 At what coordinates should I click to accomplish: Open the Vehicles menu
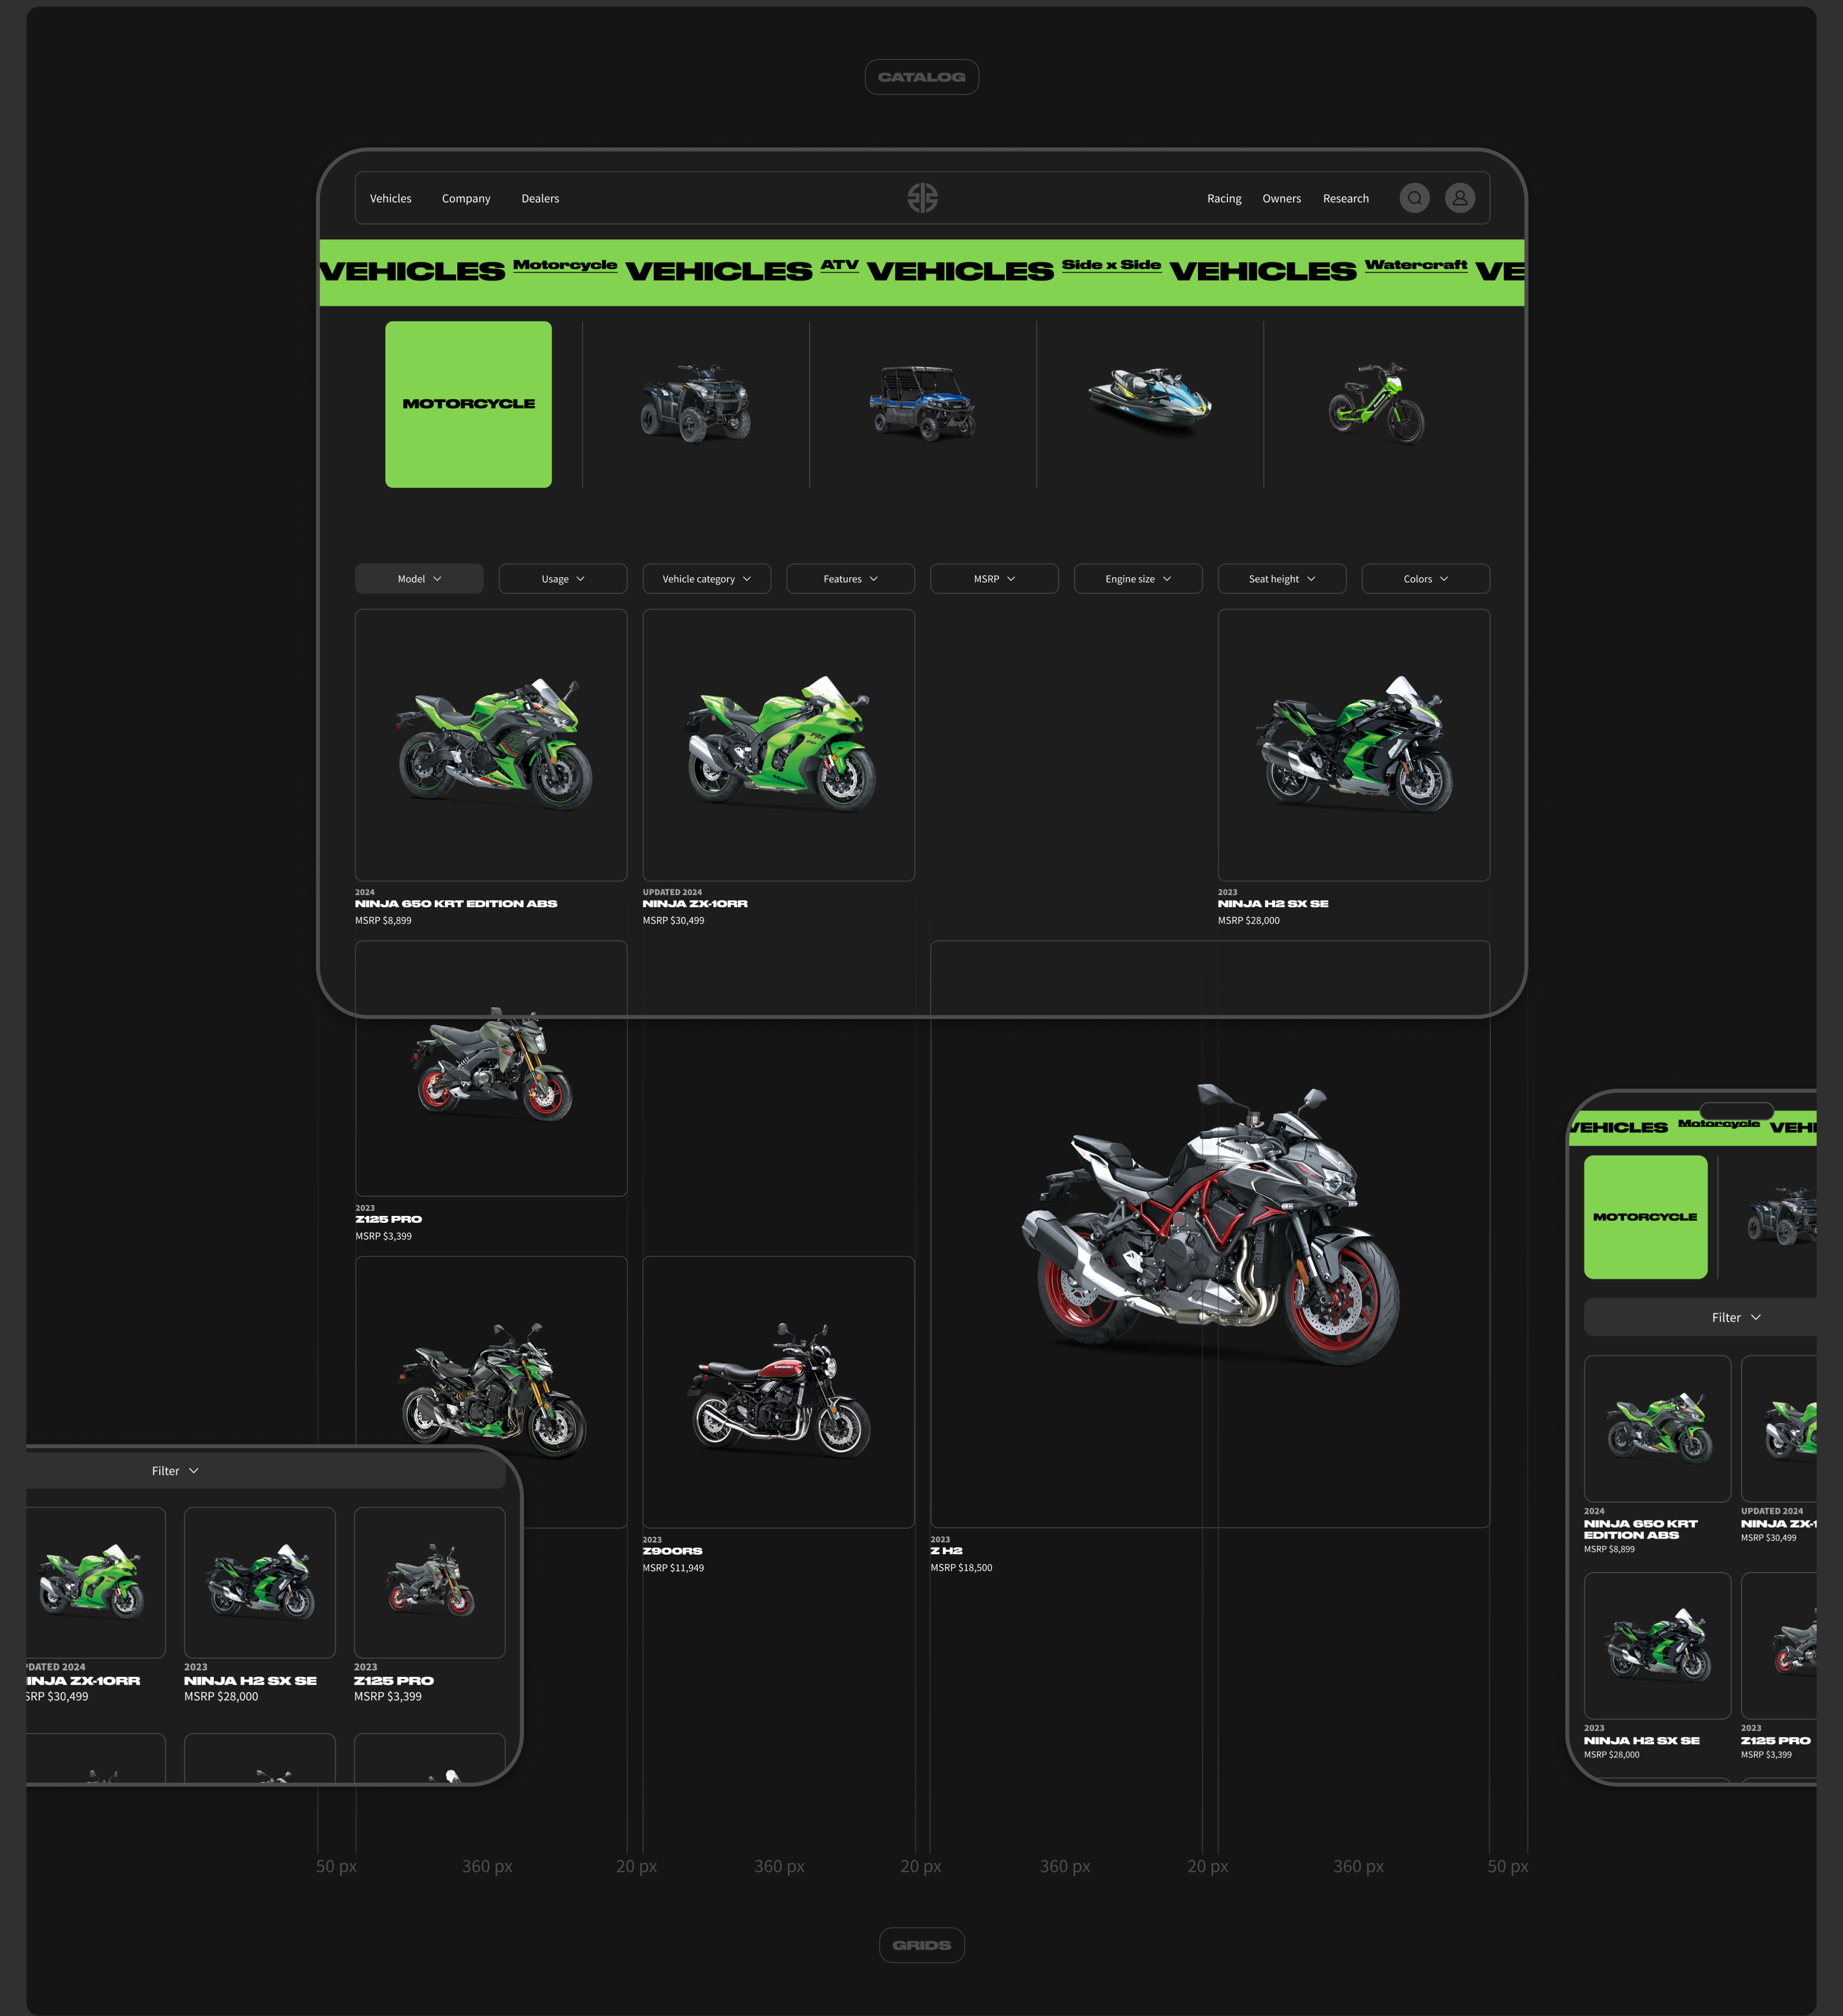(x=390, y=198)
